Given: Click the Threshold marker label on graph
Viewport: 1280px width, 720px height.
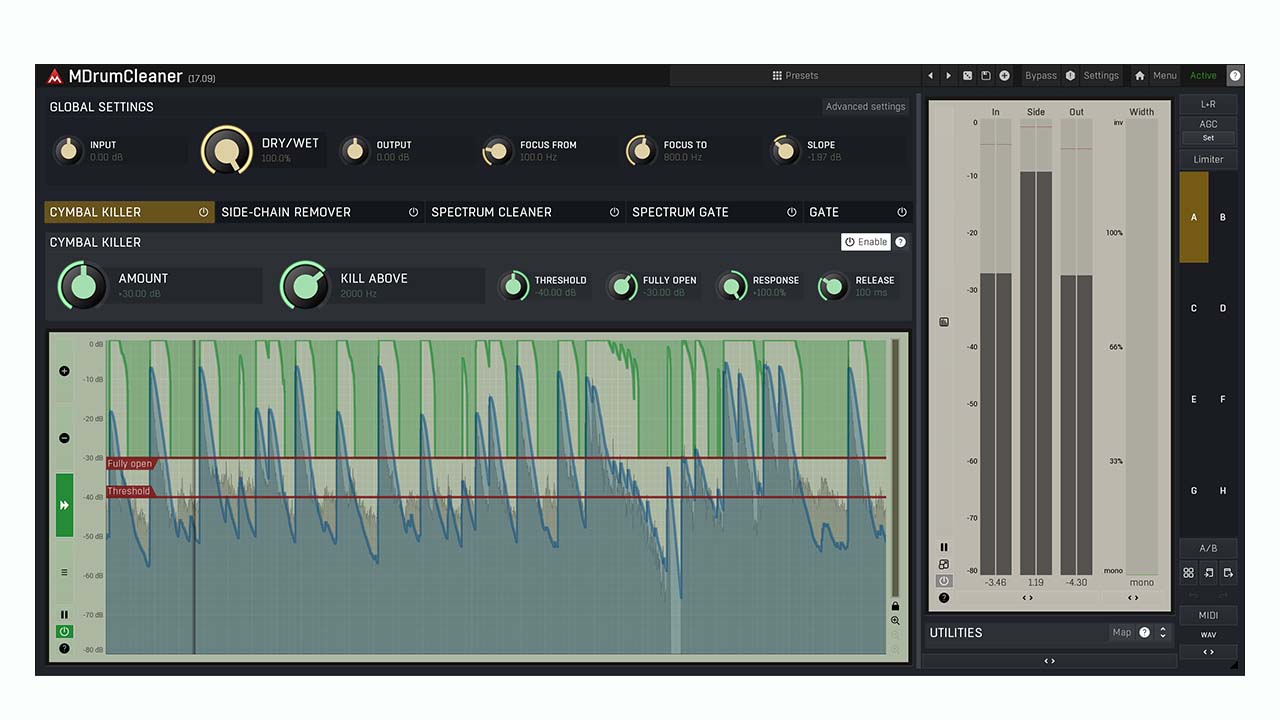Looking at the screenshot, I should coord(129,491).
